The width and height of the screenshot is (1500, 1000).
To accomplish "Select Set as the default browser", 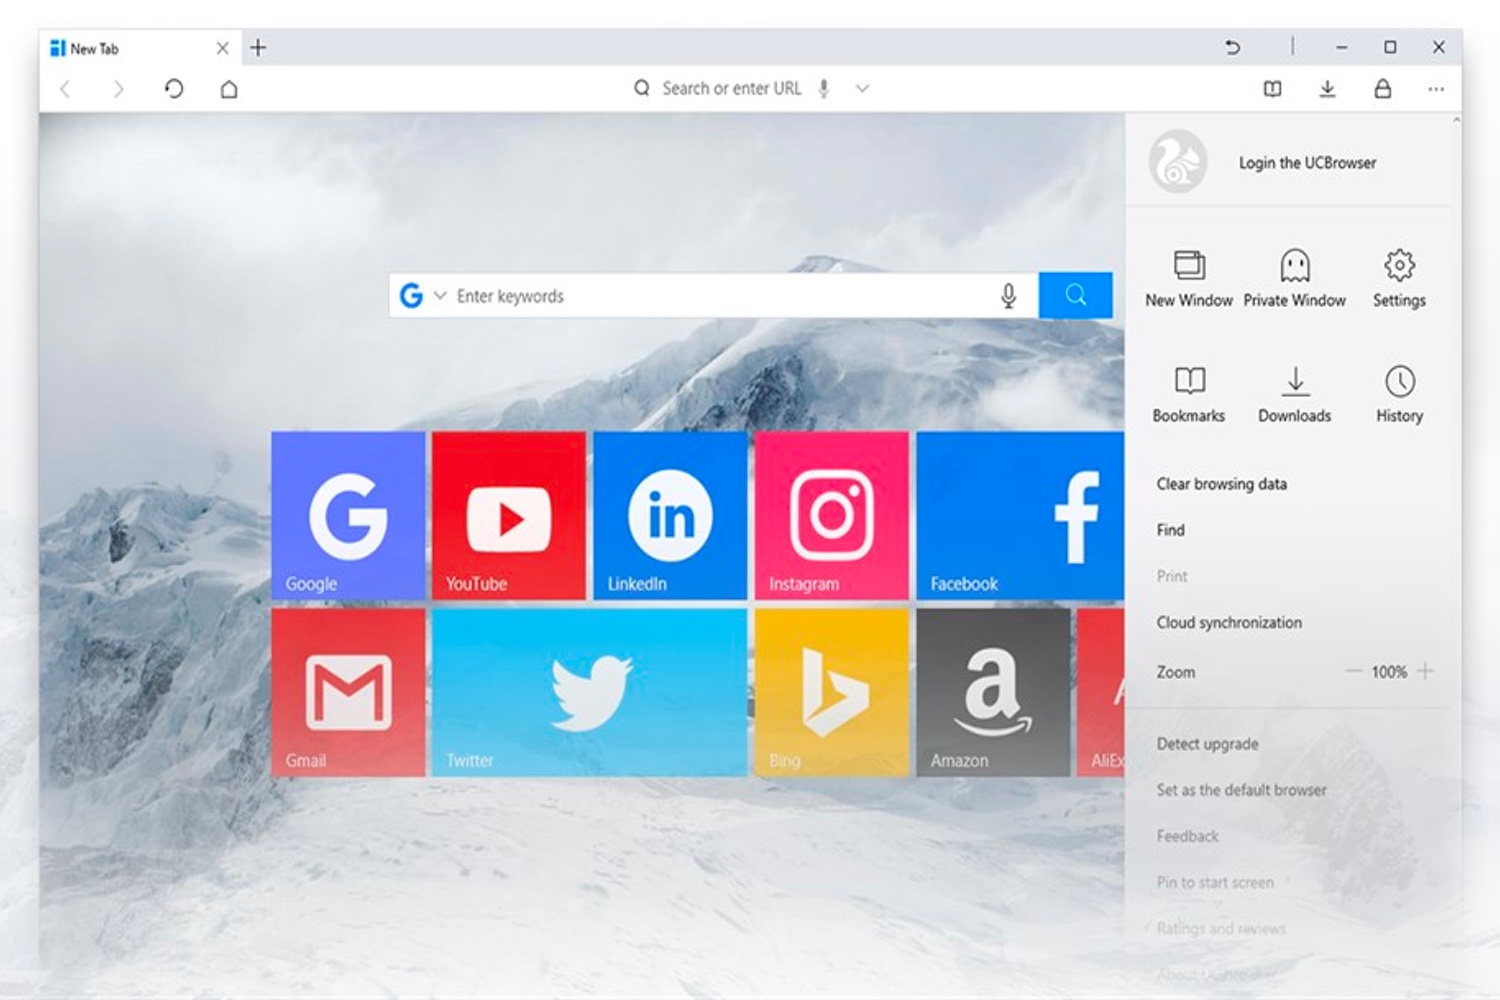I will tap(1241, 790).
